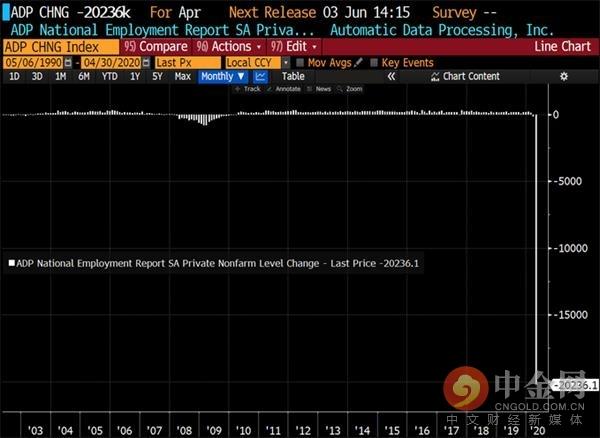Viewport: 600px width, 438px height.
Task: Click the ADP CHNG Index security field
Action: 61,47
